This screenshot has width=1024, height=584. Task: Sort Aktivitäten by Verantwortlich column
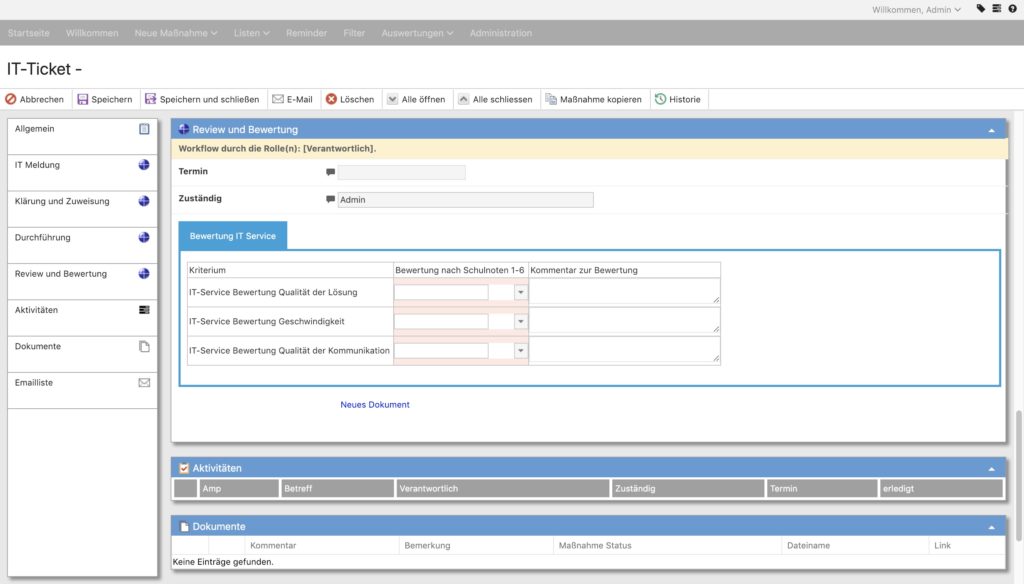coord(502,489)
